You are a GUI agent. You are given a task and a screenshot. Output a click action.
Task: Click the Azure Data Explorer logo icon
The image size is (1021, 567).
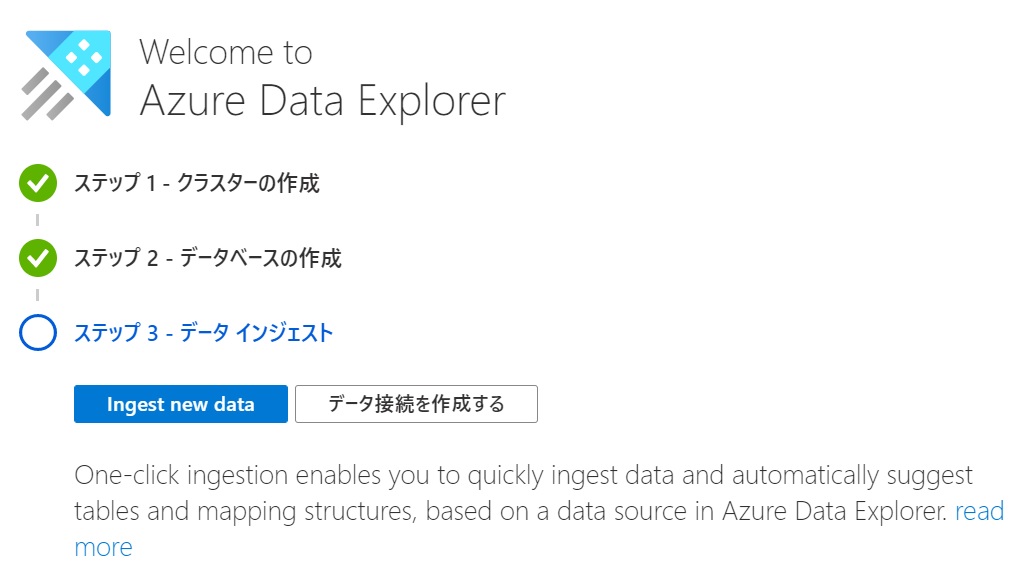[66, 75]
